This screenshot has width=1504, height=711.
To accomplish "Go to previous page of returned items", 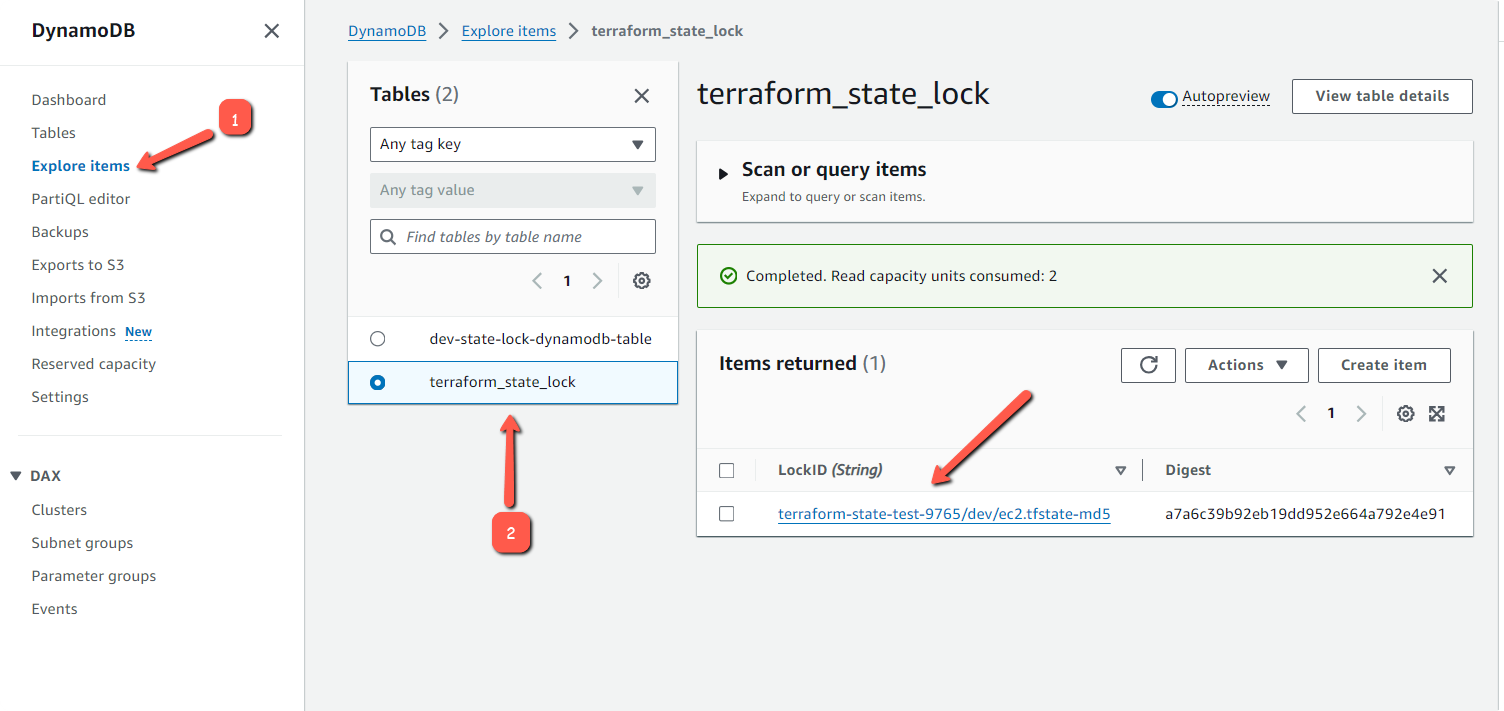I will tap(1301, 413).
